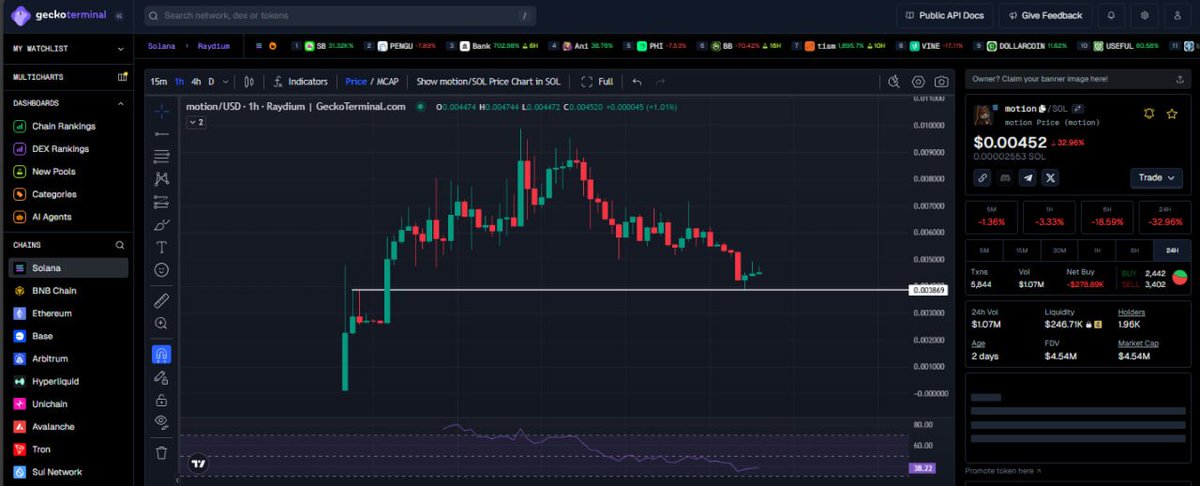Select the trend line drawing tool

(162, 133)
